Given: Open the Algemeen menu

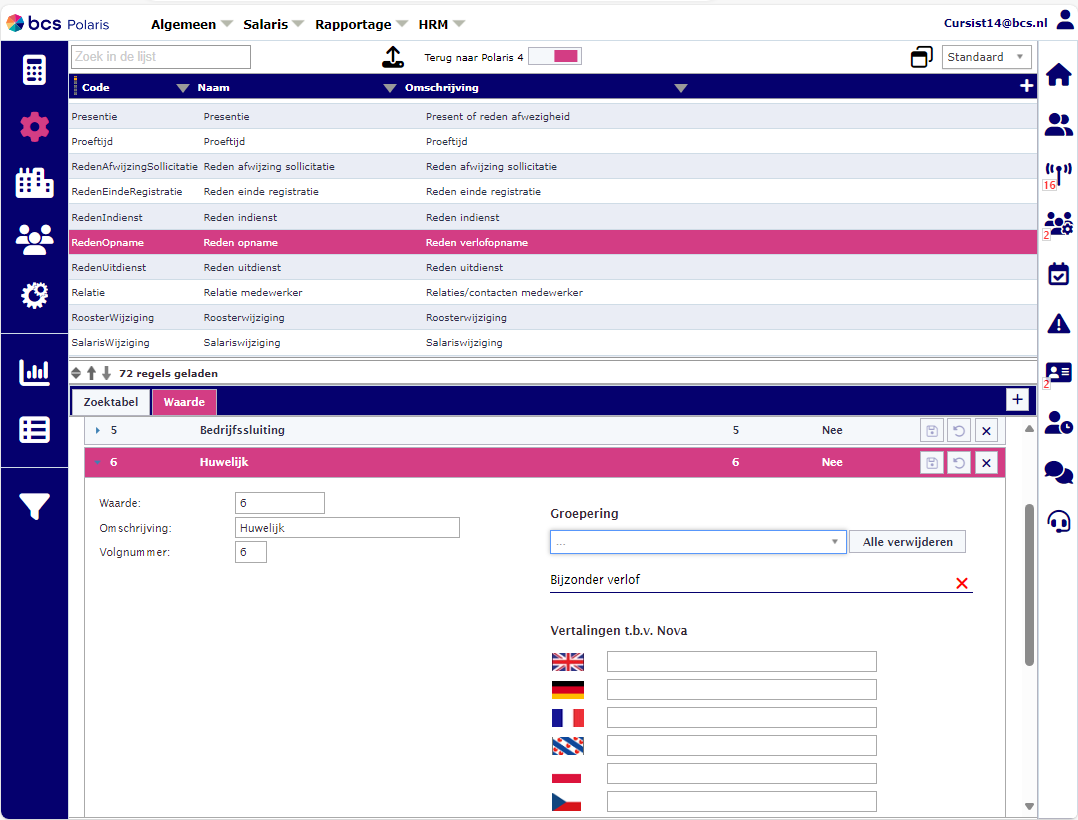Looking at the screenshot, I should (191, 24).
